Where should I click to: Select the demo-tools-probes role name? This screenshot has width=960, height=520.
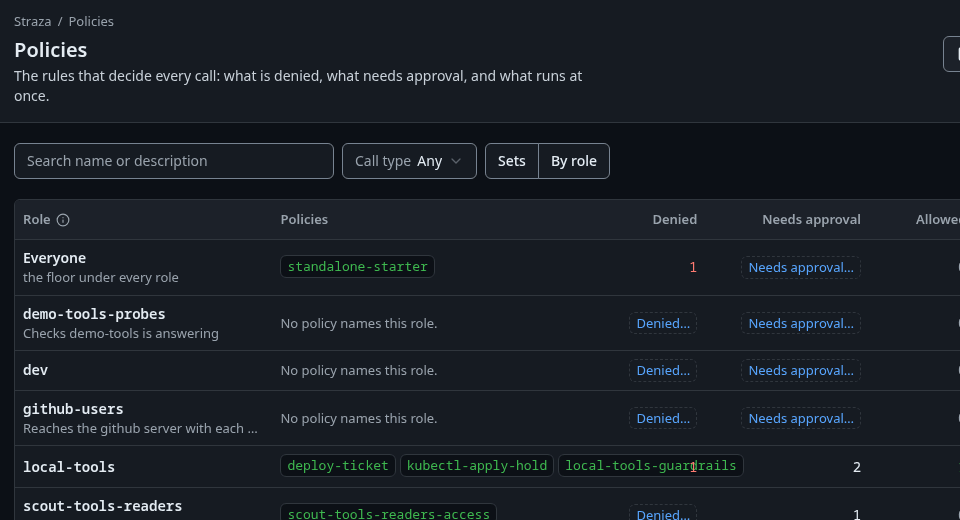[94, 314]
